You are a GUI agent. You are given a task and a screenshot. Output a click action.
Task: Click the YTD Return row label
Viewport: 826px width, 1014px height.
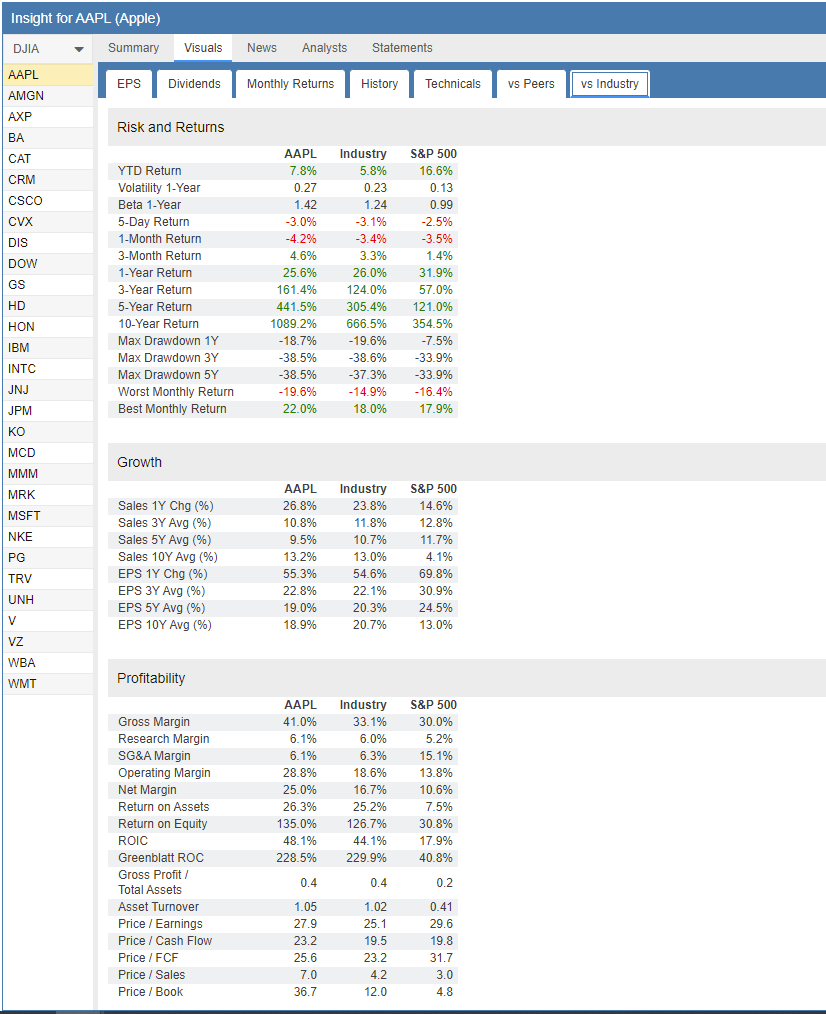[149, 171]
